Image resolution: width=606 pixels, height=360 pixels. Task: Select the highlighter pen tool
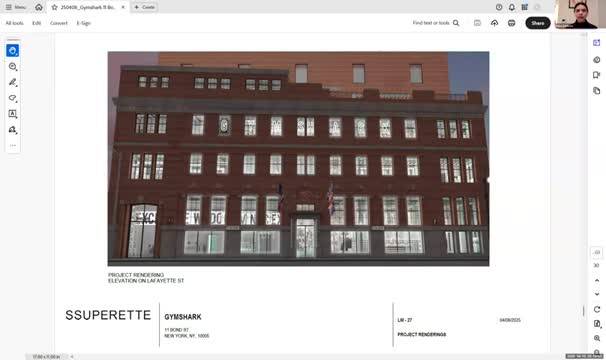pyautogui.click(x=12, y=82)
